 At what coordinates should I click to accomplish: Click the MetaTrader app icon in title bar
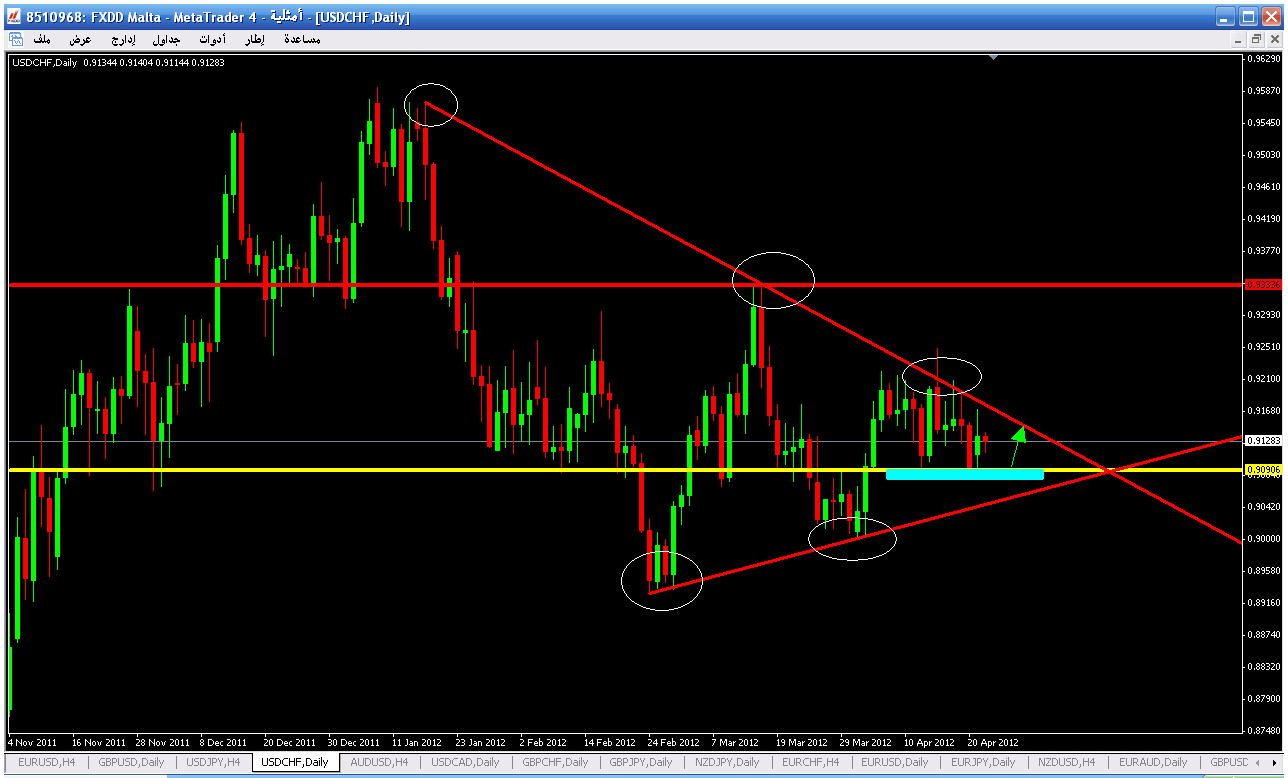14,17
